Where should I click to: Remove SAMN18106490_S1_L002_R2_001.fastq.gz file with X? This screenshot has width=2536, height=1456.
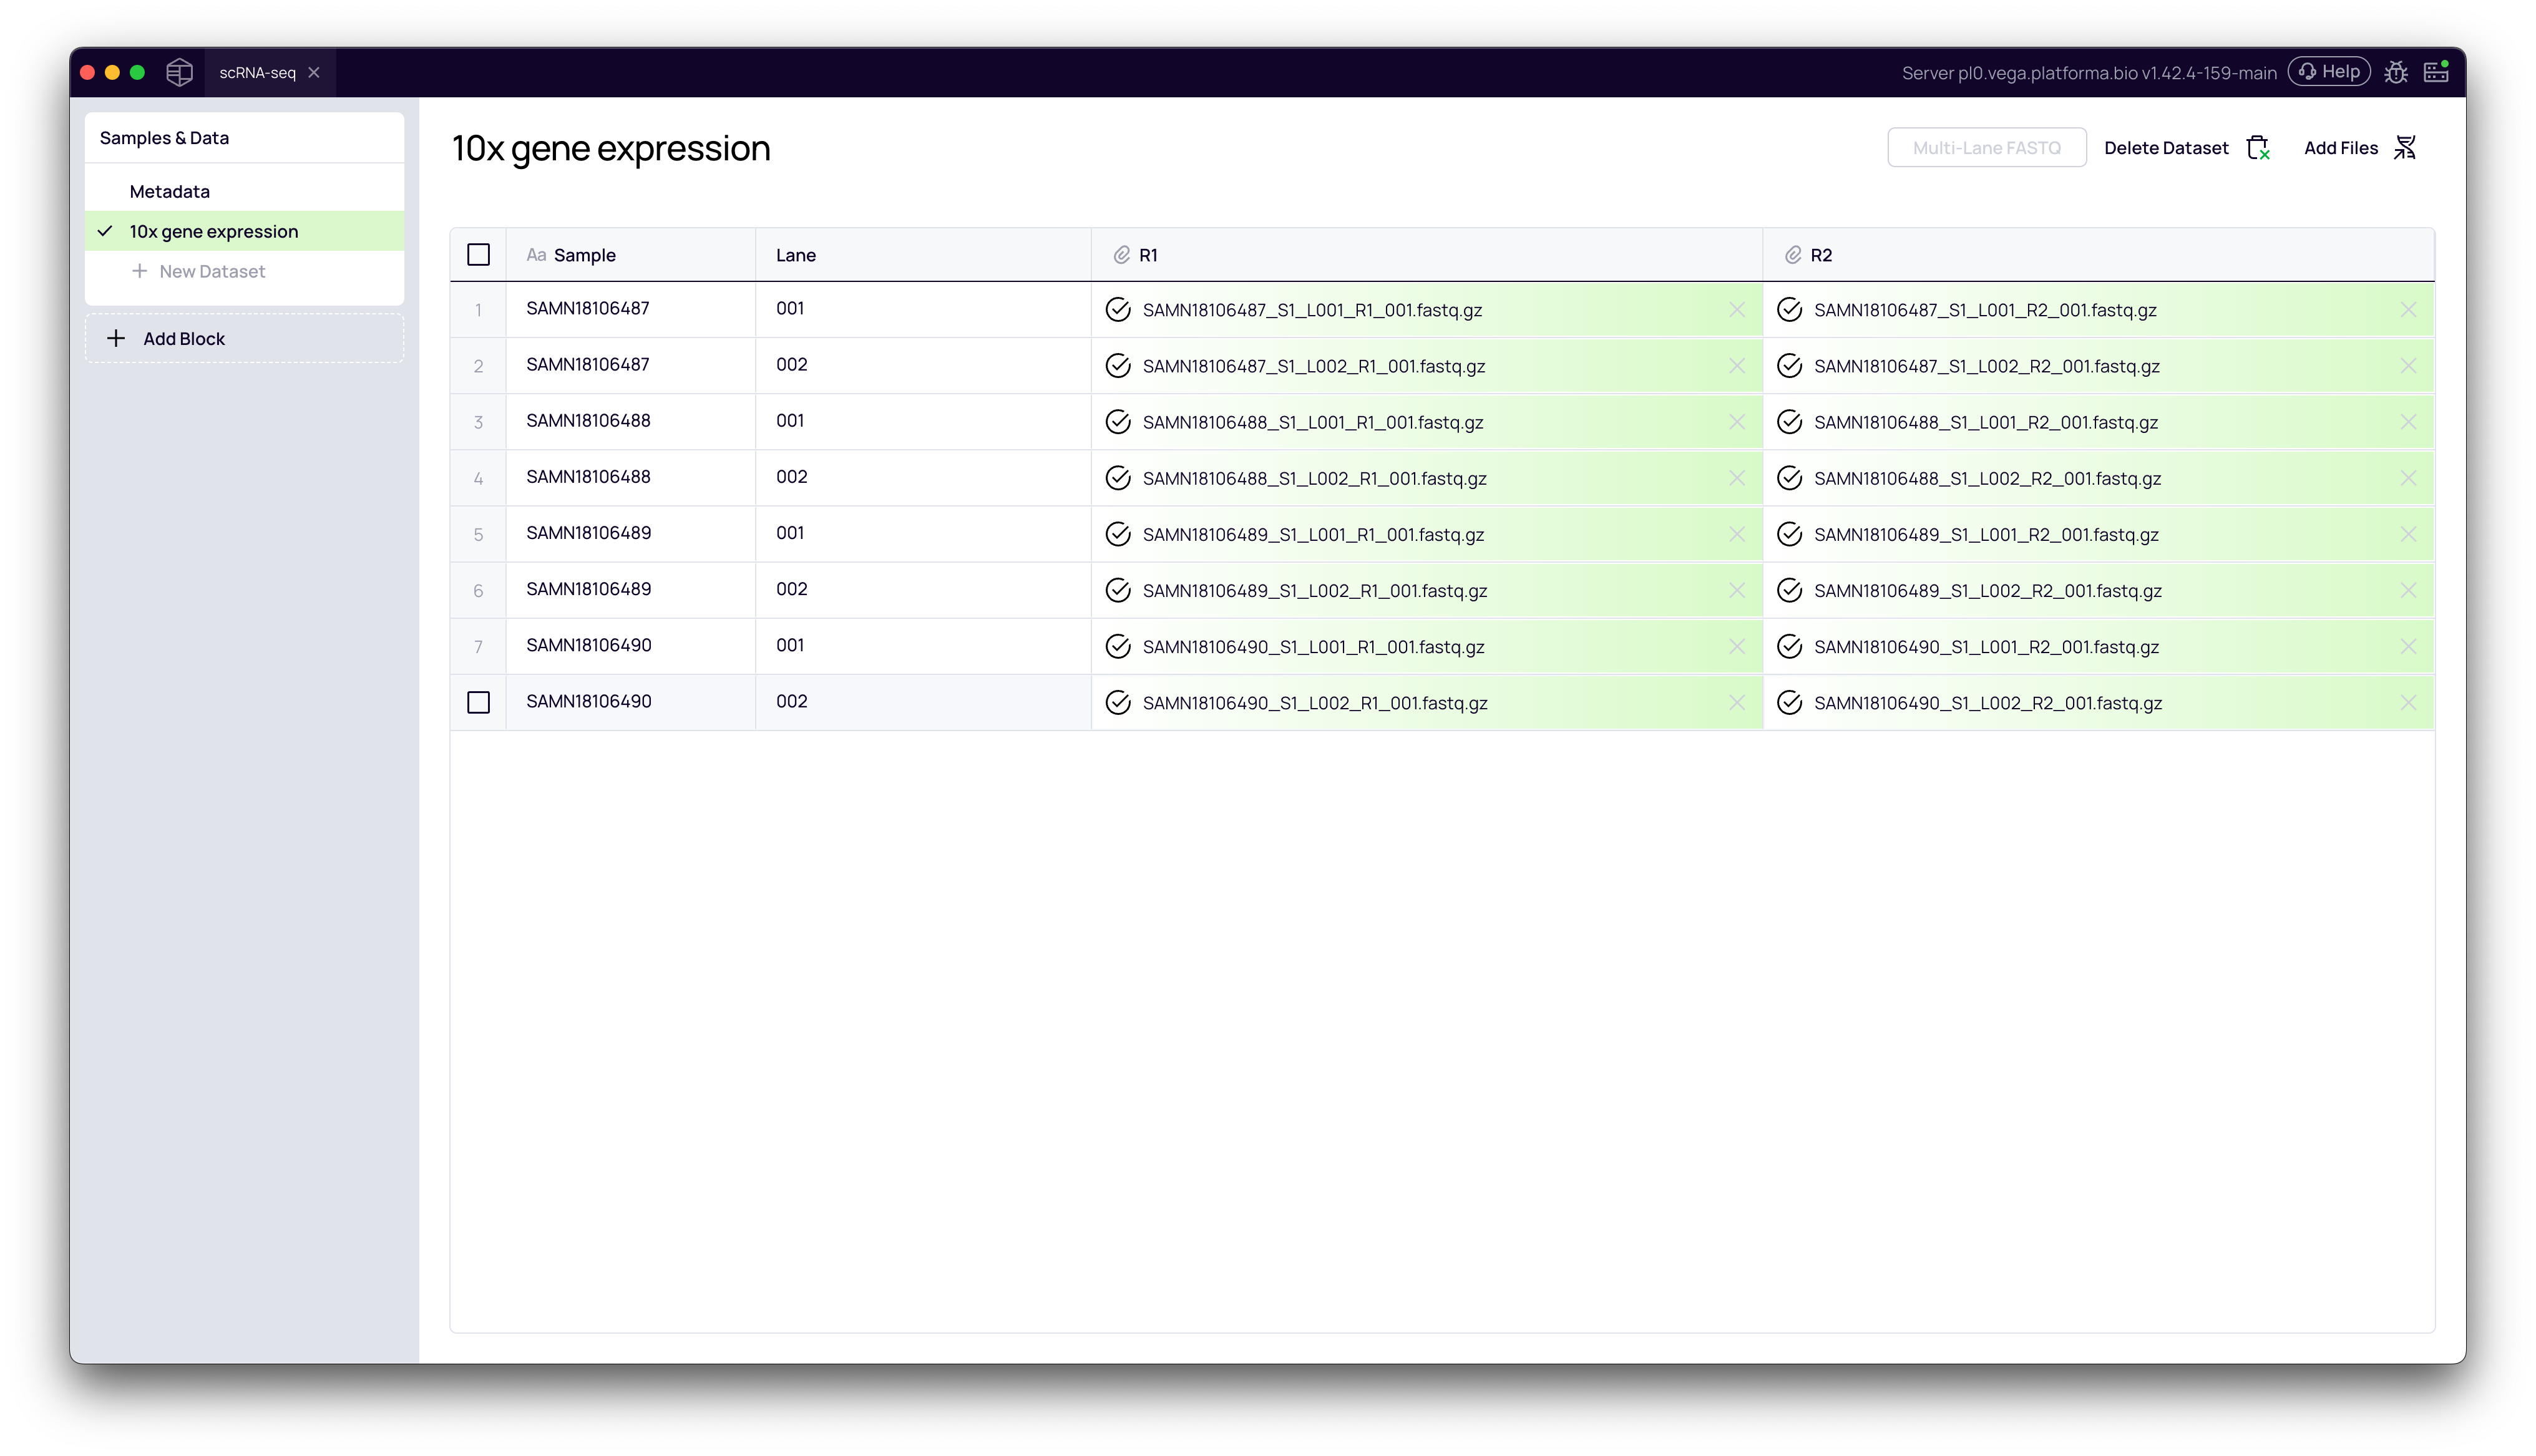pyautogui.click(x=2408, y=703)
